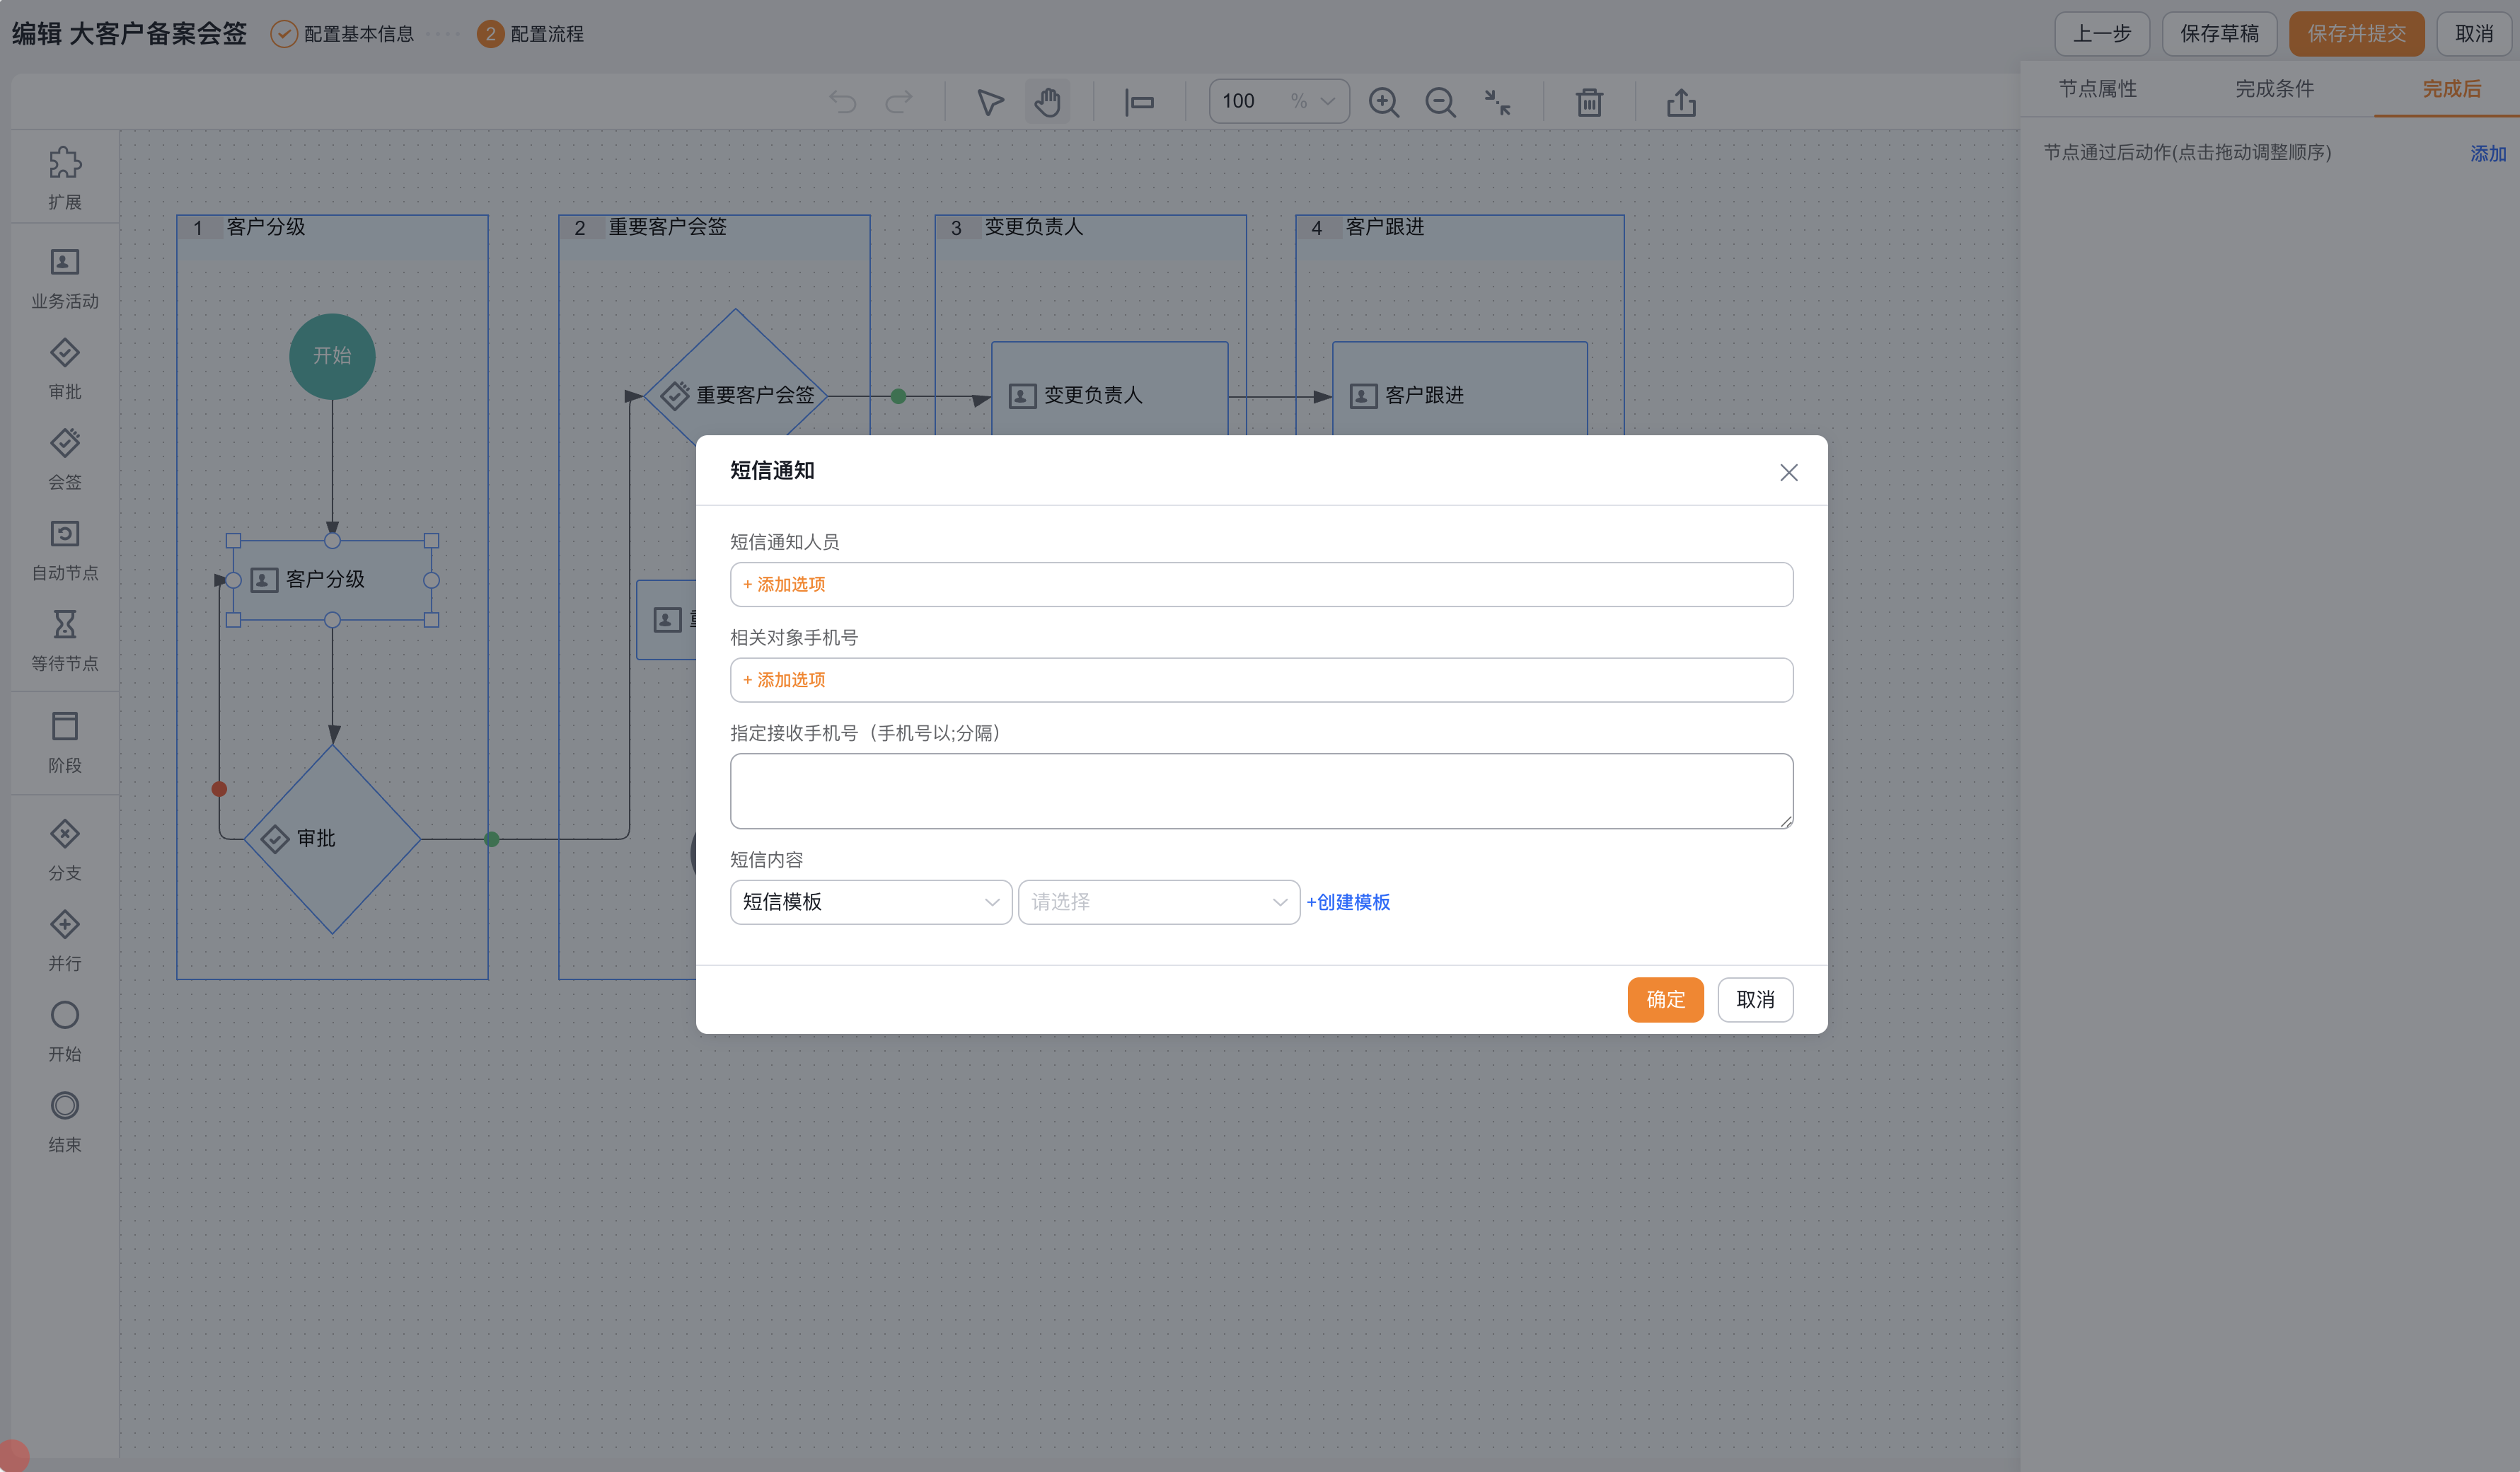Click the top-right 取消 button
The image size is (2520, 1472).
click(2474, 34)
